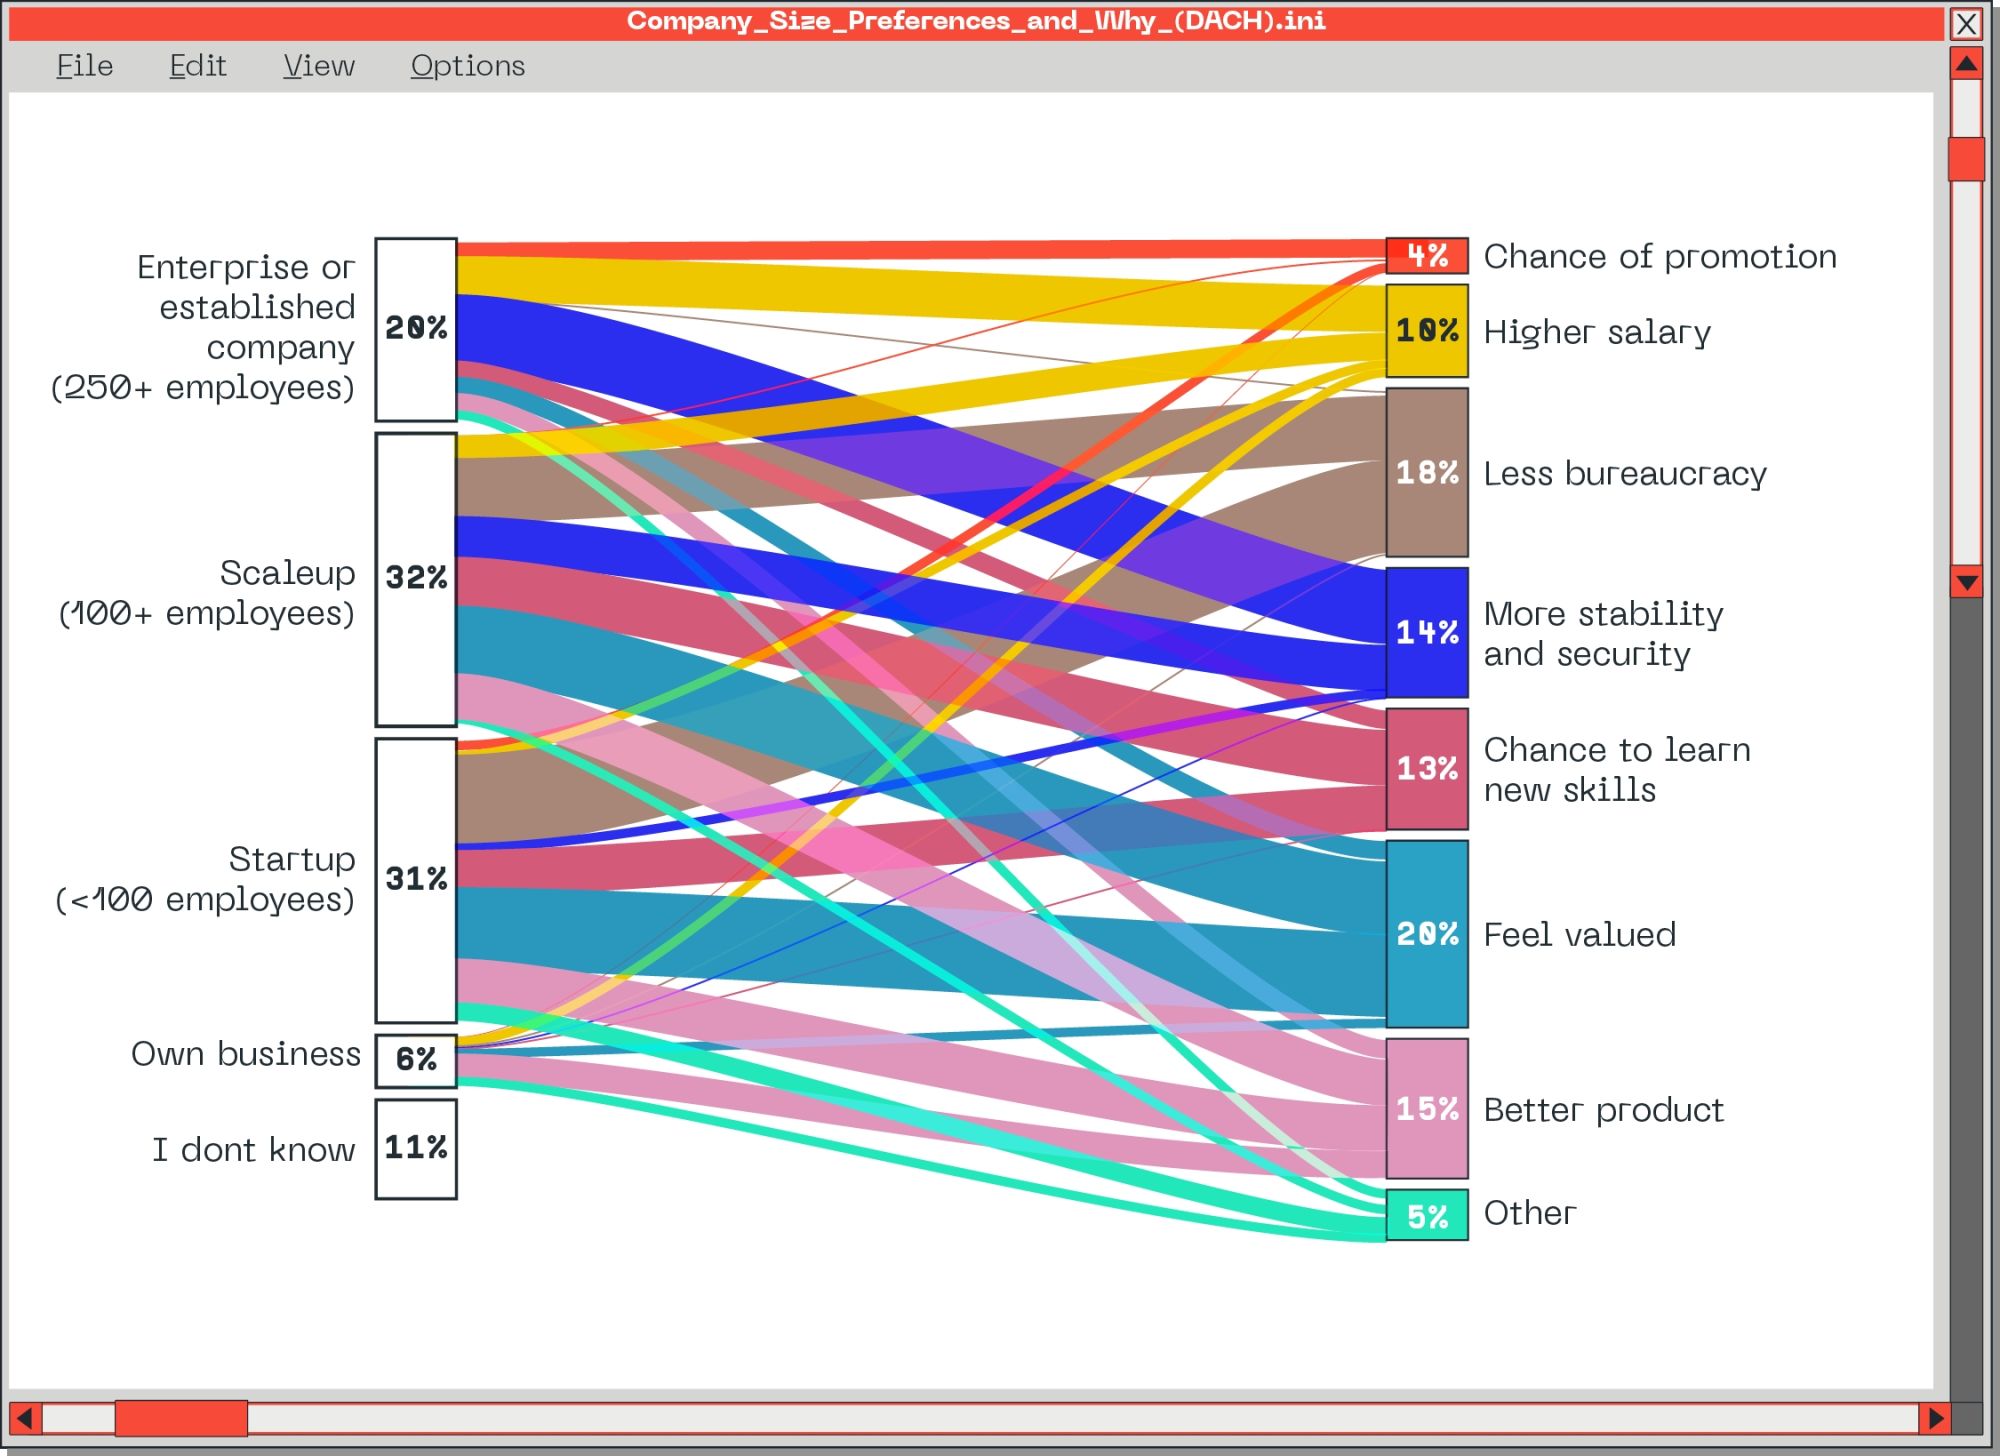Click the 'Own business' label
Viewport: 2000px width, 1456px height.
[245, 1054]
